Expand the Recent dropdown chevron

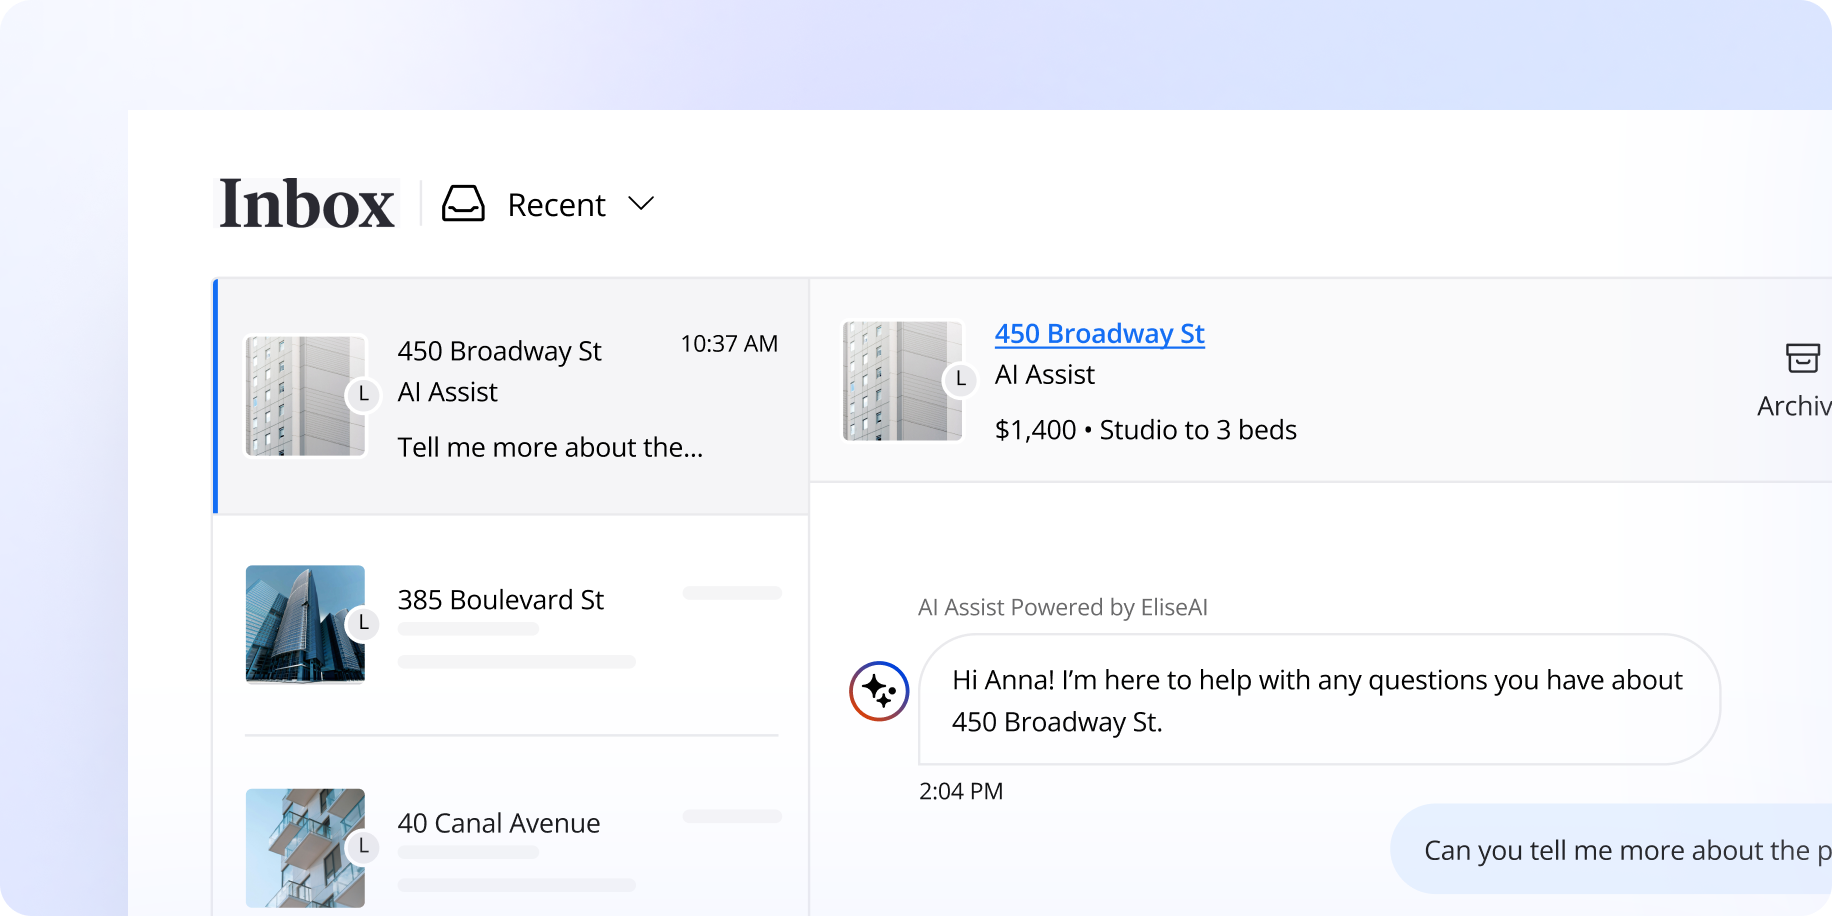641,203
